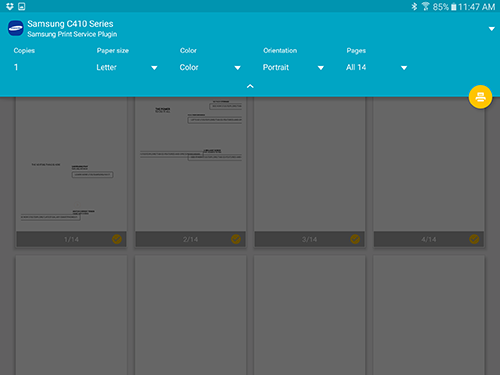Select the Samsung C410 Series printer name

pyautogui.click(x=70, y=24)
